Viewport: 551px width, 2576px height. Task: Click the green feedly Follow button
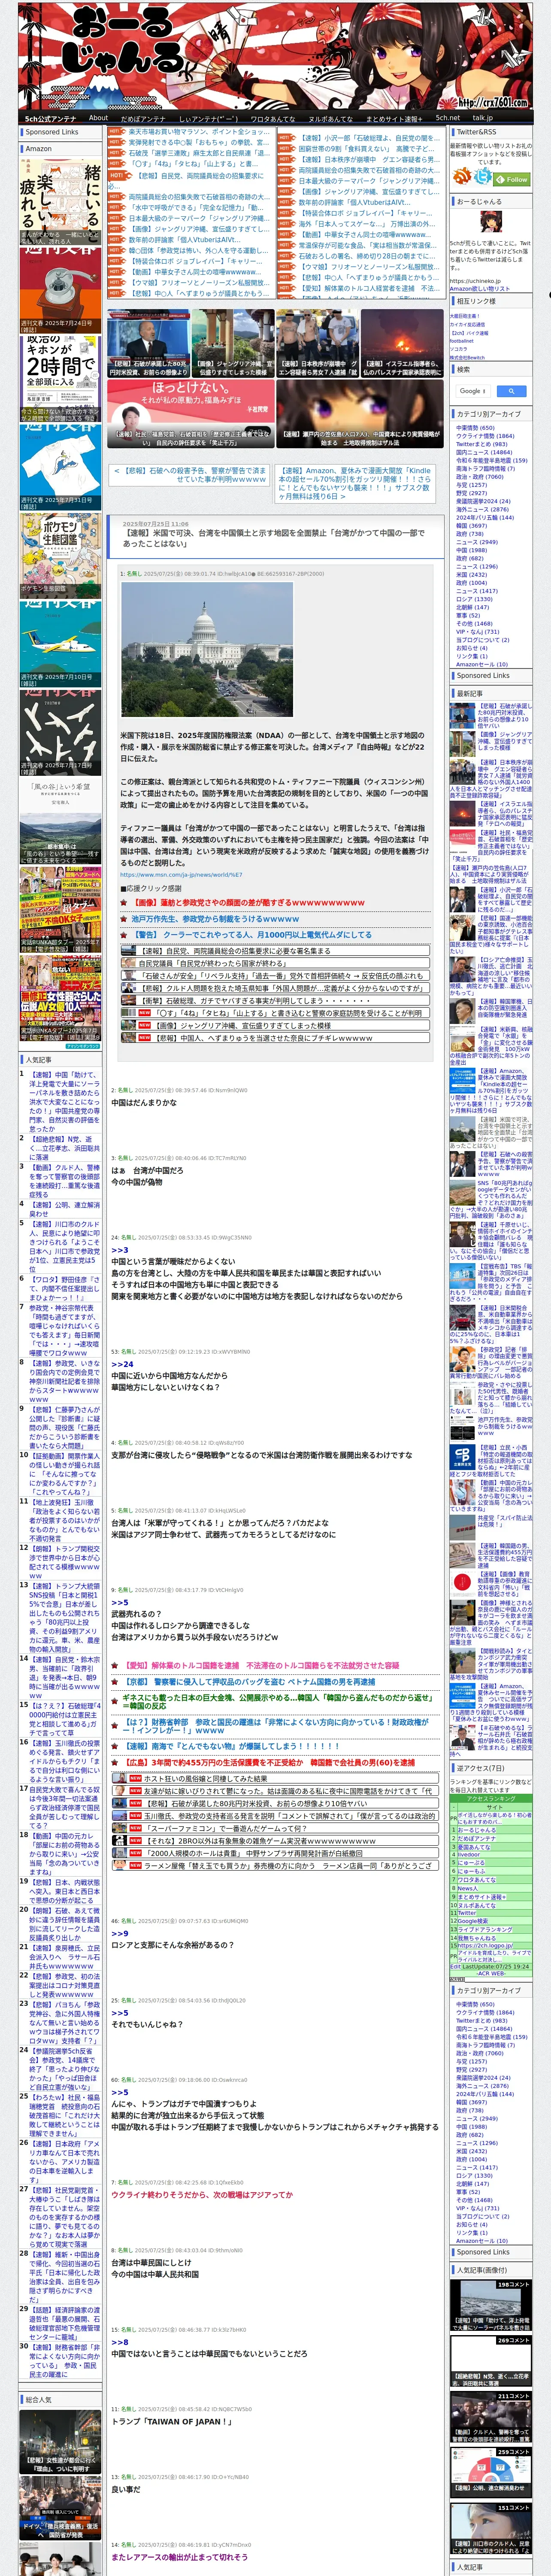click(513, 179)
